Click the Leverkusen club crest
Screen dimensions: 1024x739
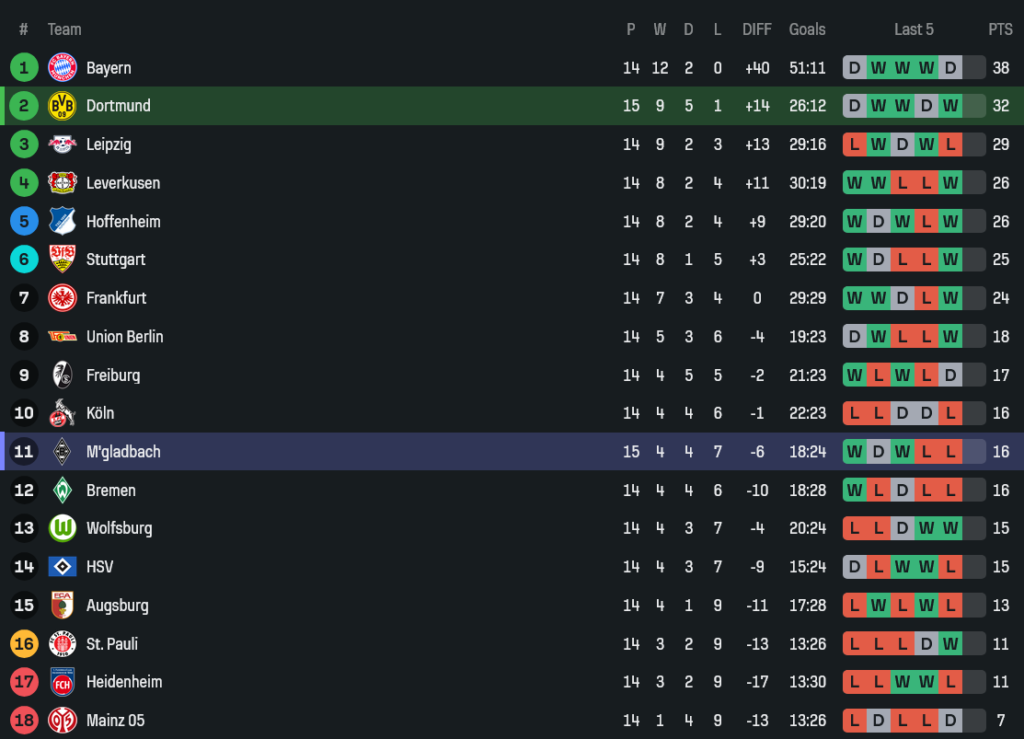(x=62, y=183)
